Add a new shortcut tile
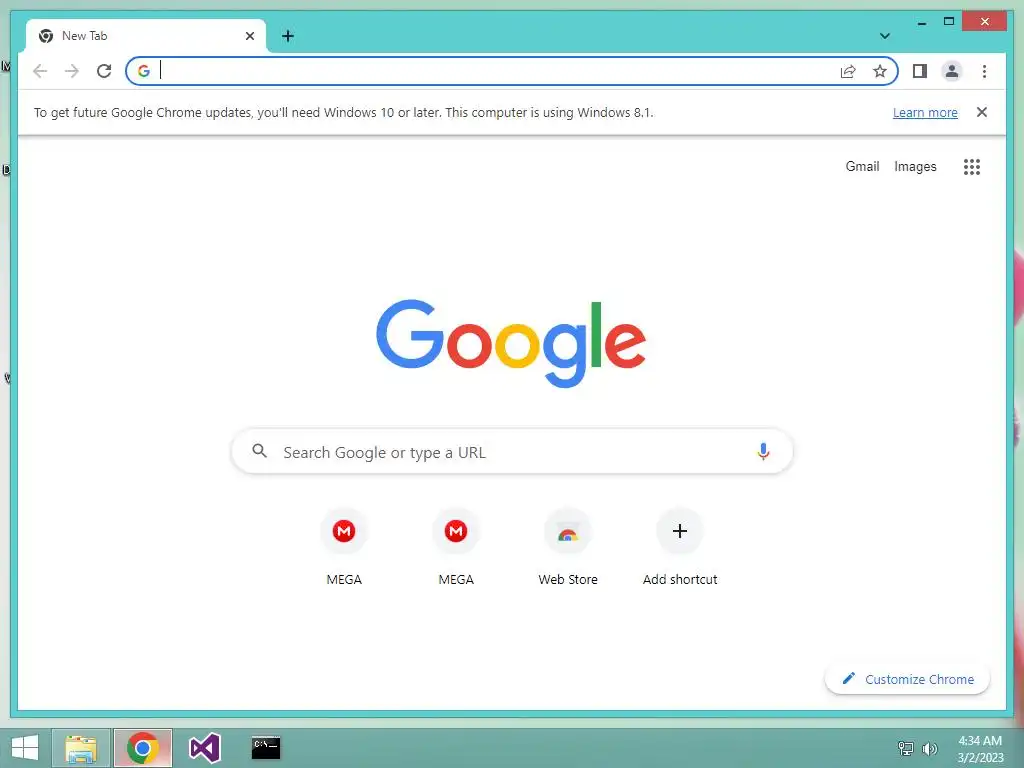Screen dimensions: 1024x768 tap(680, 549)
